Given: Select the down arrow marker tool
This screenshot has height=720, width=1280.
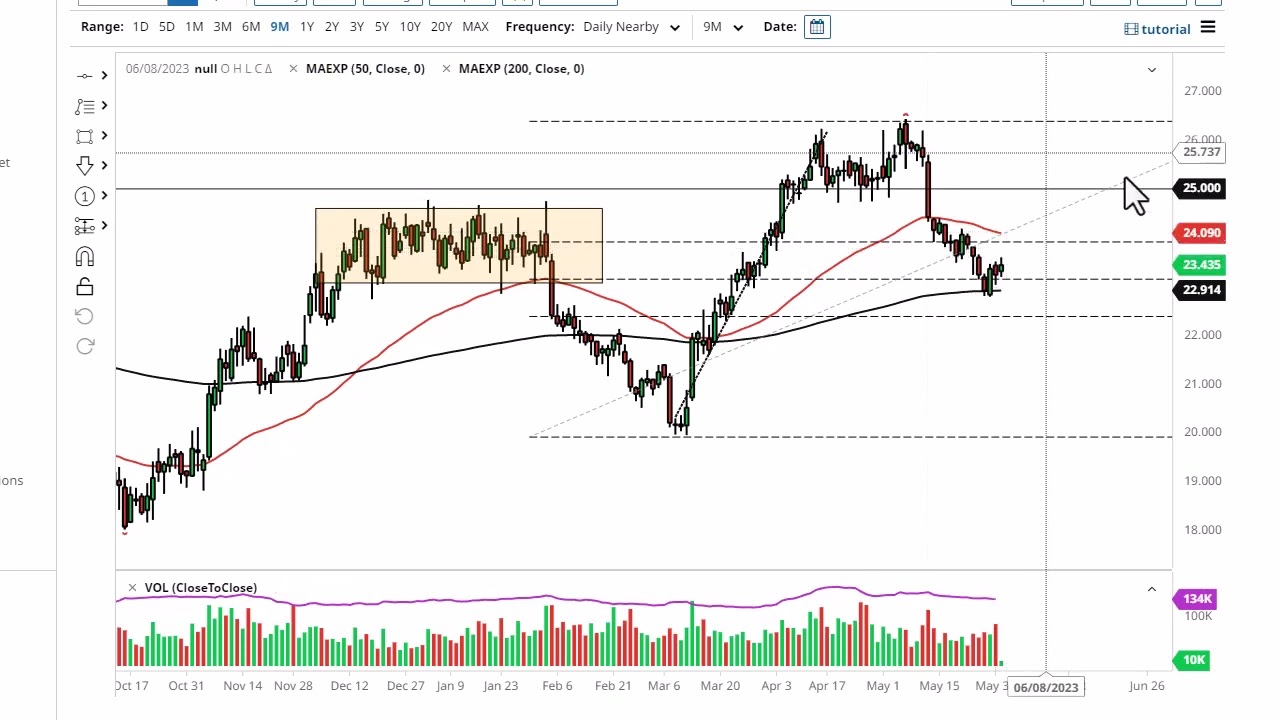Looking at the screenshot, I should 84,166.
